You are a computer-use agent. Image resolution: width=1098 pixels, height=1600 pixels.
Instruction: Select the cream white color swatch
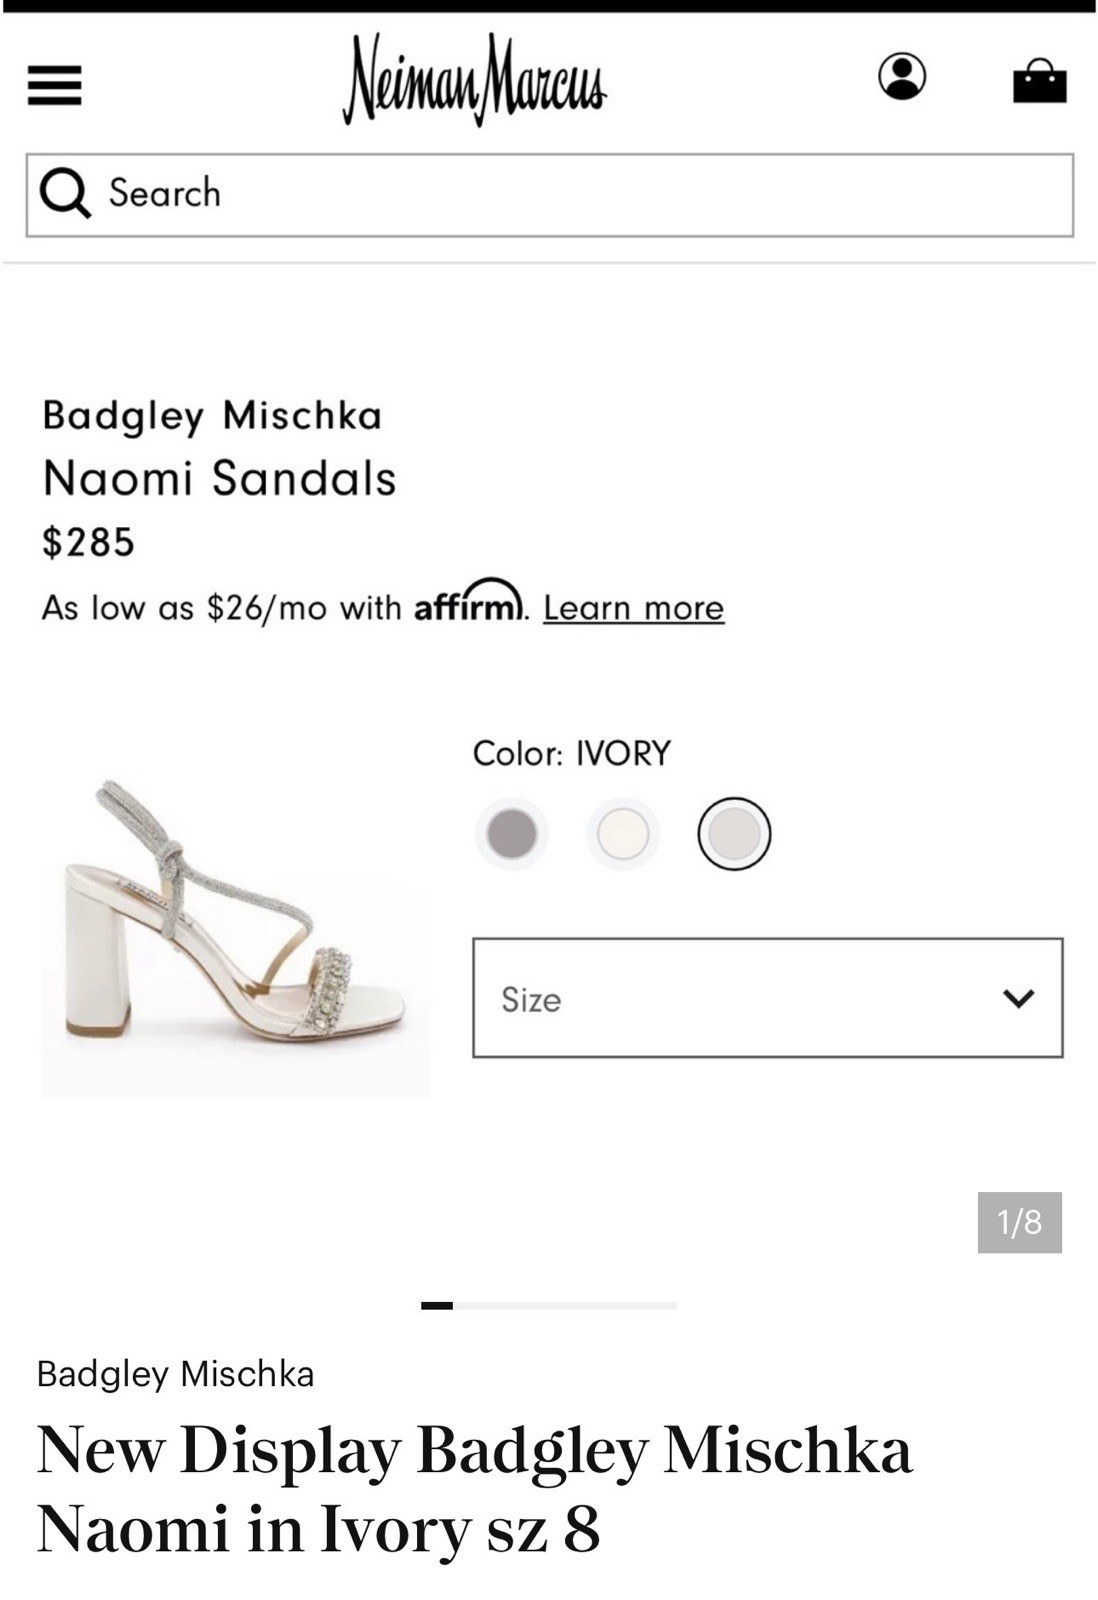[x=623, y=833]
